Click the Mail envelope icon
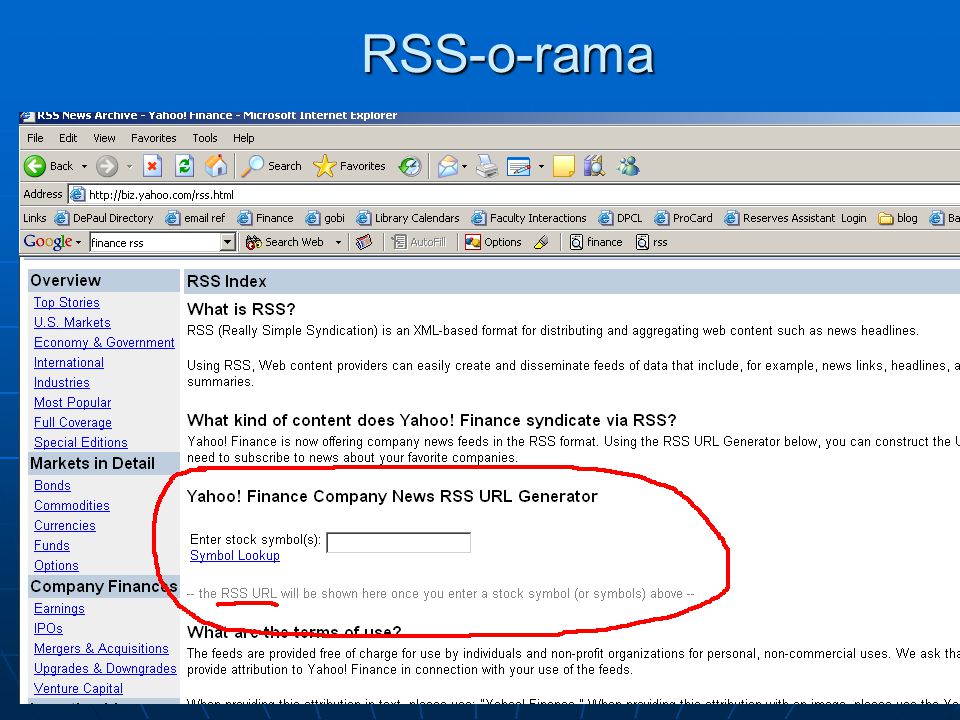960x720 pixels. (x=448, y=166)
